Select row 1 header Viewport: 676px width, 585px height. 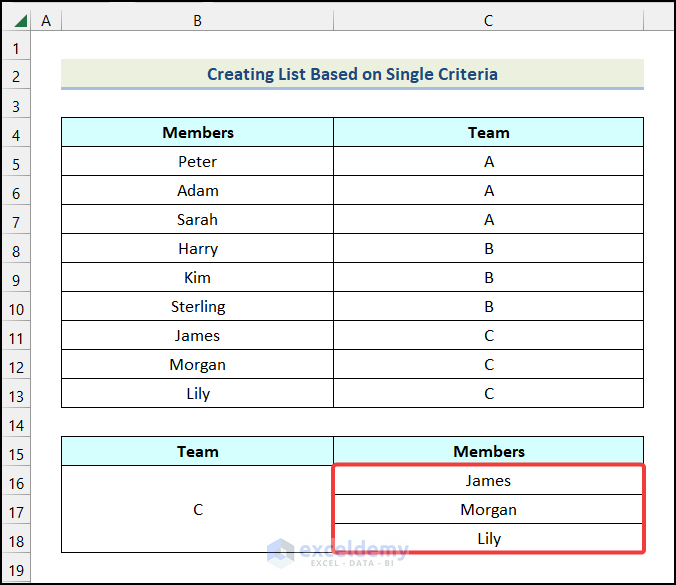tap(17, 48)
